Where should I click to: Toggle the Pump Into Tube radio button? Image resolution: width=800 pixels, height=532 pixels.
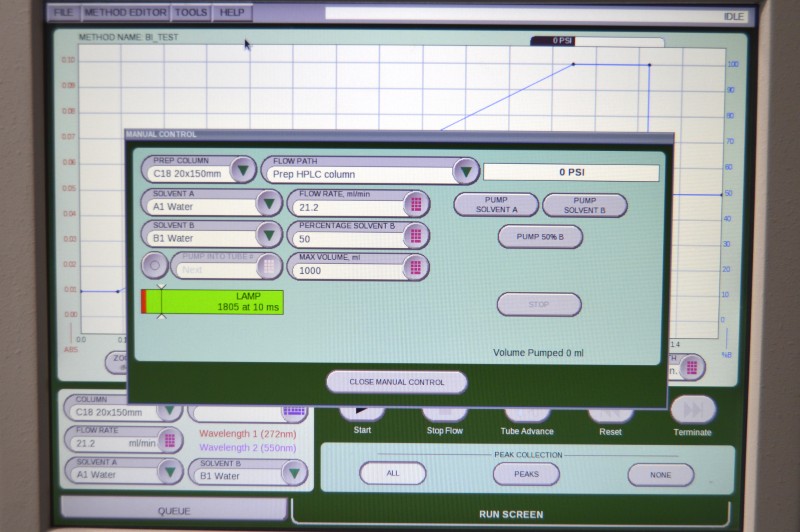[154, 266]
